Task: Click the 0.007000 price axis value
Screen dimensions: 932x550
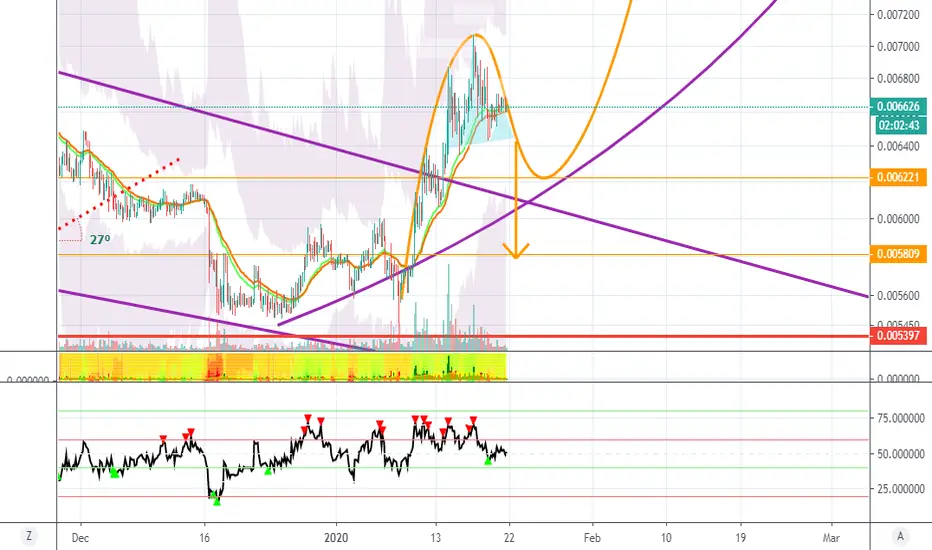Action: (x=898, y=46)
